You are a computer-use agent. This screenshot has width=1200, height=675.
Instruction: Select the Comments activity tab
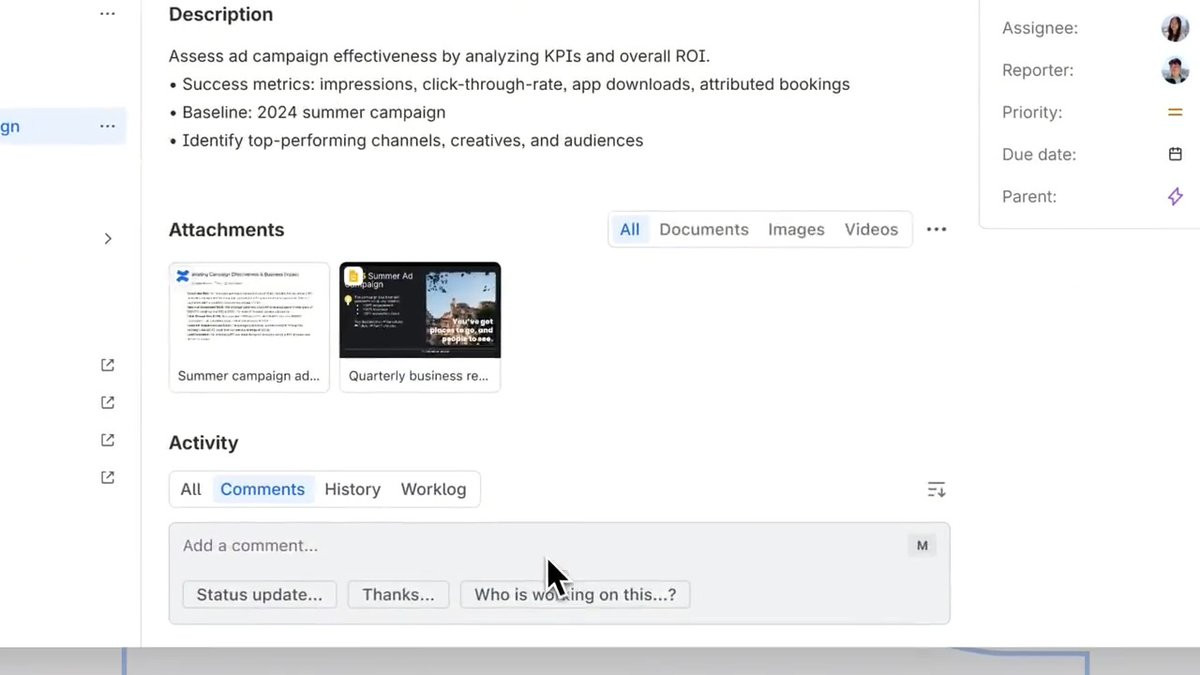[263, 489]
